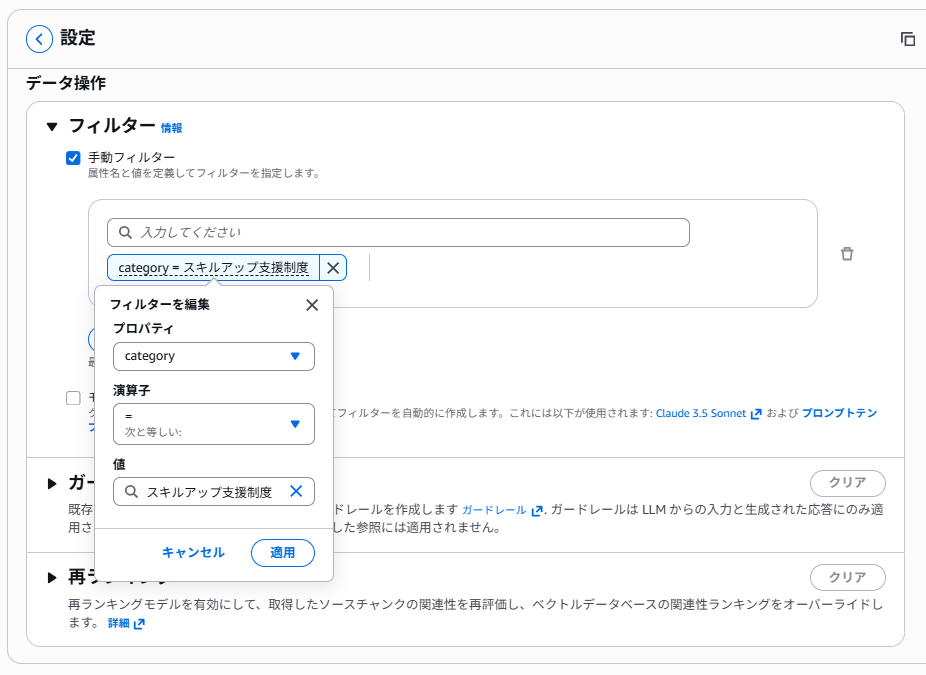Collapse the フィルター section
926x675 pixels.
[52, 127]
